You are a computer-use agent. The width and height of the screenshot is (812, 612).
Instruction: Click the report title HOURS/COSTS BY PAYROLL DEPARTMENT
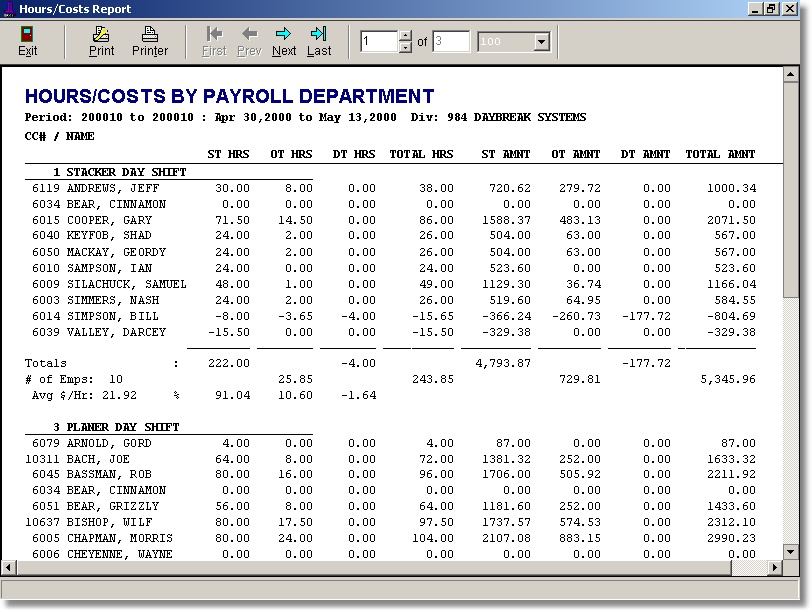click(x=229, y=96)
